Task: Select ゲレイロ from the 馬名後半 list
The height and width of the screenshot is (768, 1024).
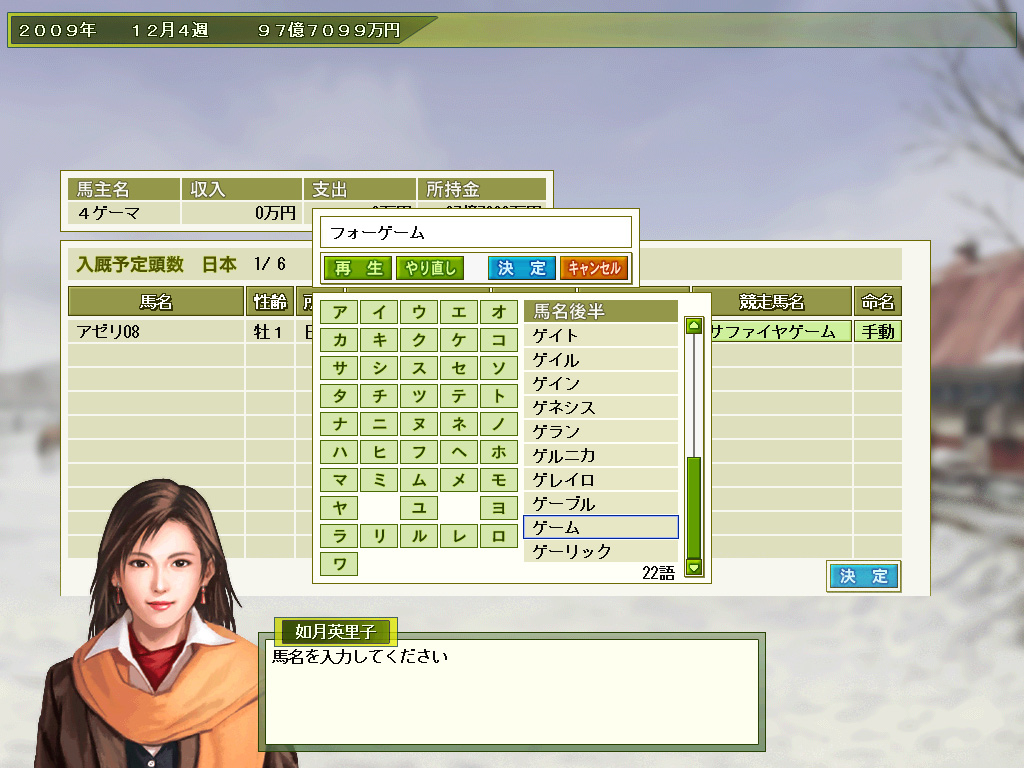Action: click(x=601, y=479)
